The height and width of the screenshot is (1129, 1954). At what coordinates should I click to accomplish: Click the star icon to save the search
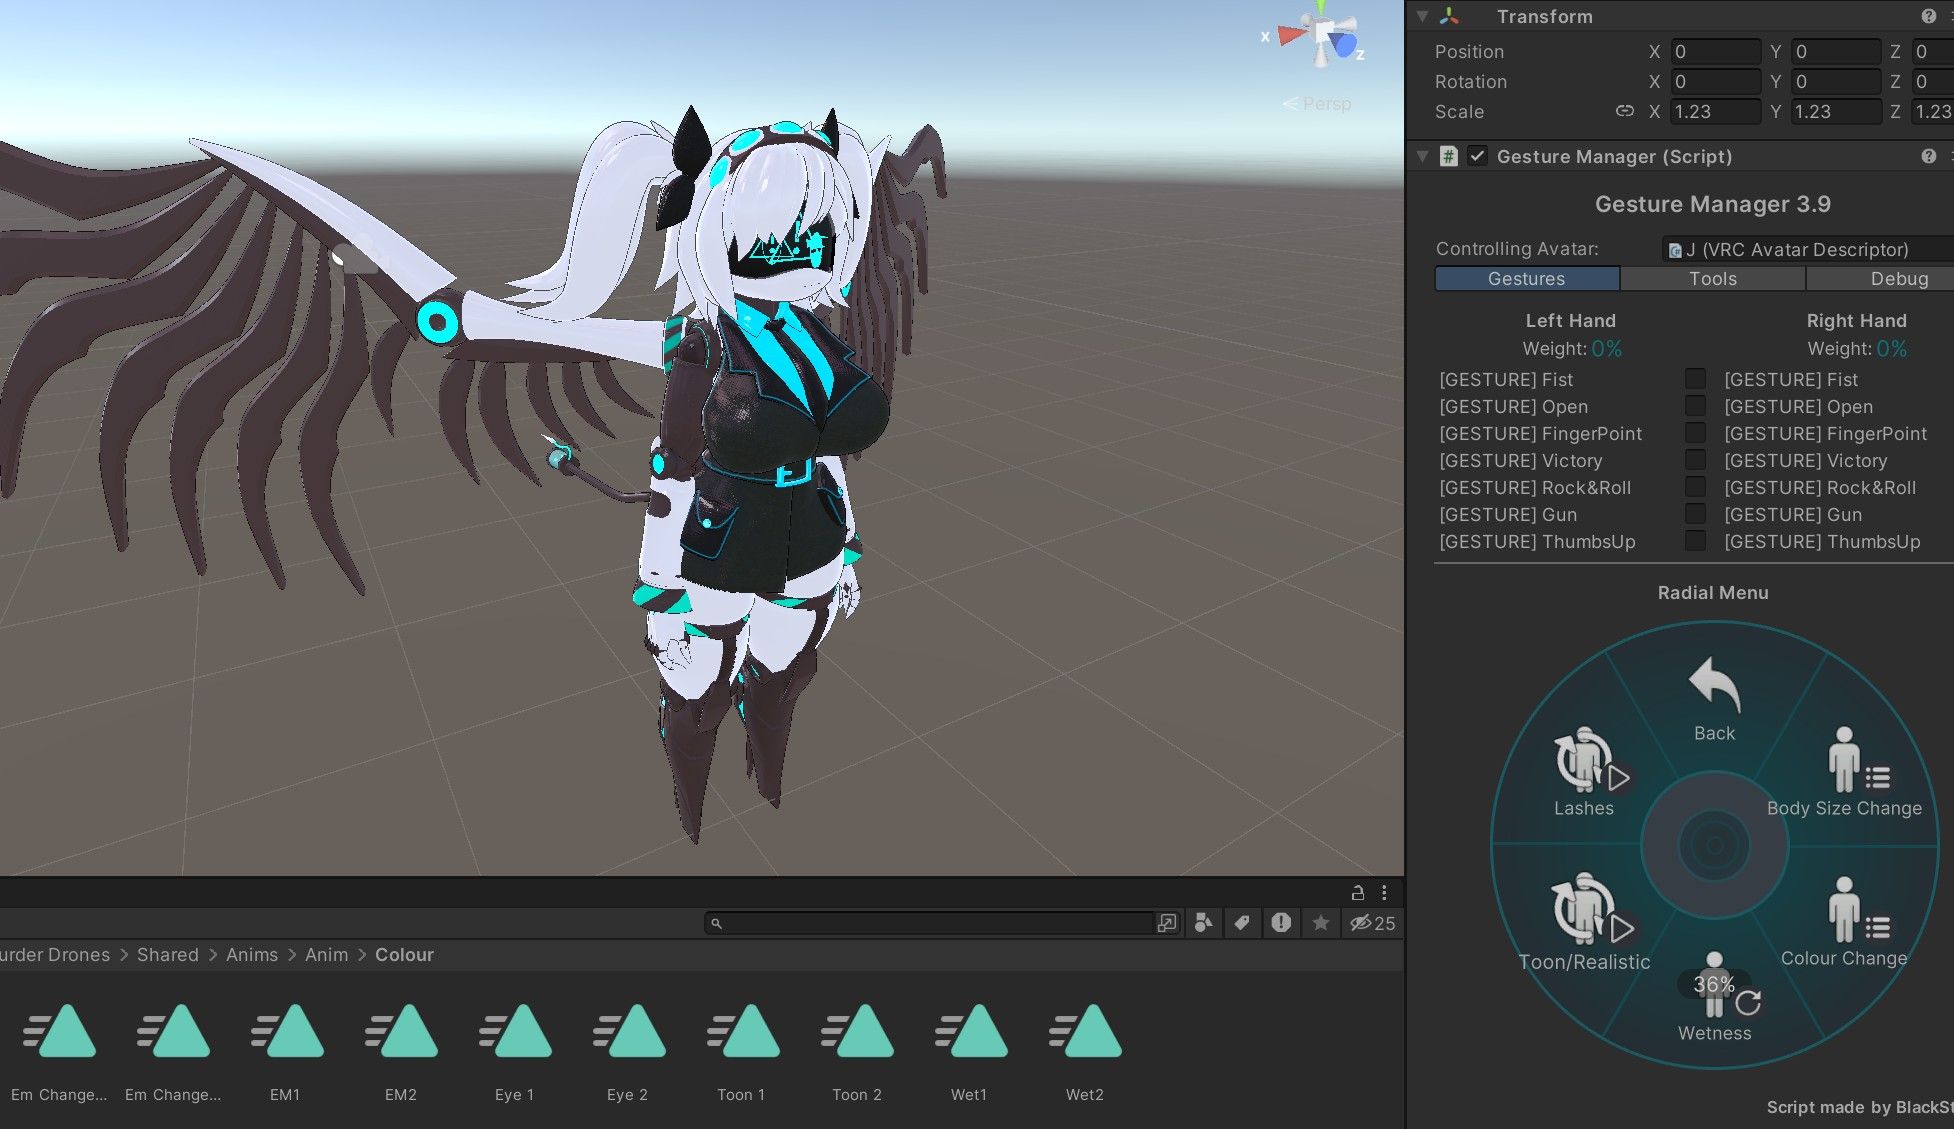click(x=1321, y=923)
